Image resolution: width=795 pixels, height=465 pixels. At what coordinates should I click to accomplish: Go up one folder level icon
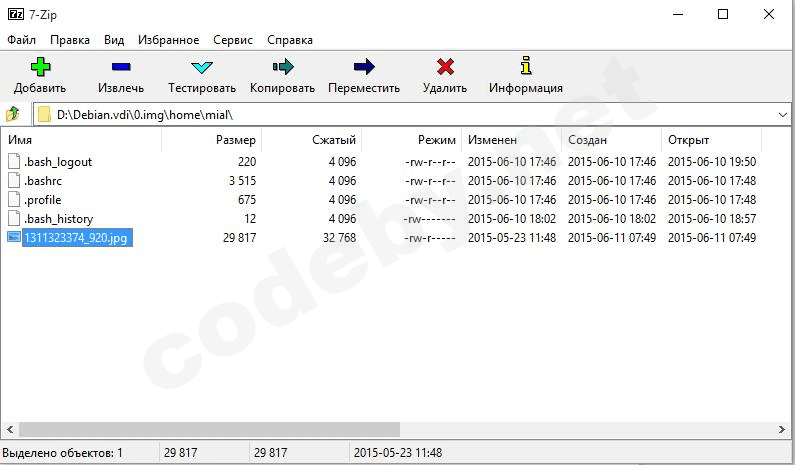pyautogui.click(x=13, y=114)
